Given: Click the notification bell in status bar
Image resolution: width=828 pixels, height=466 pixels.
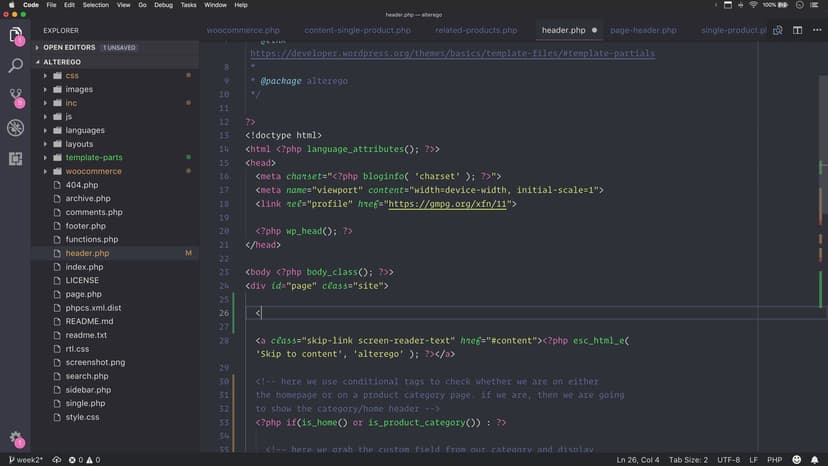Looking at the screenshot, I should pos(815,459).
